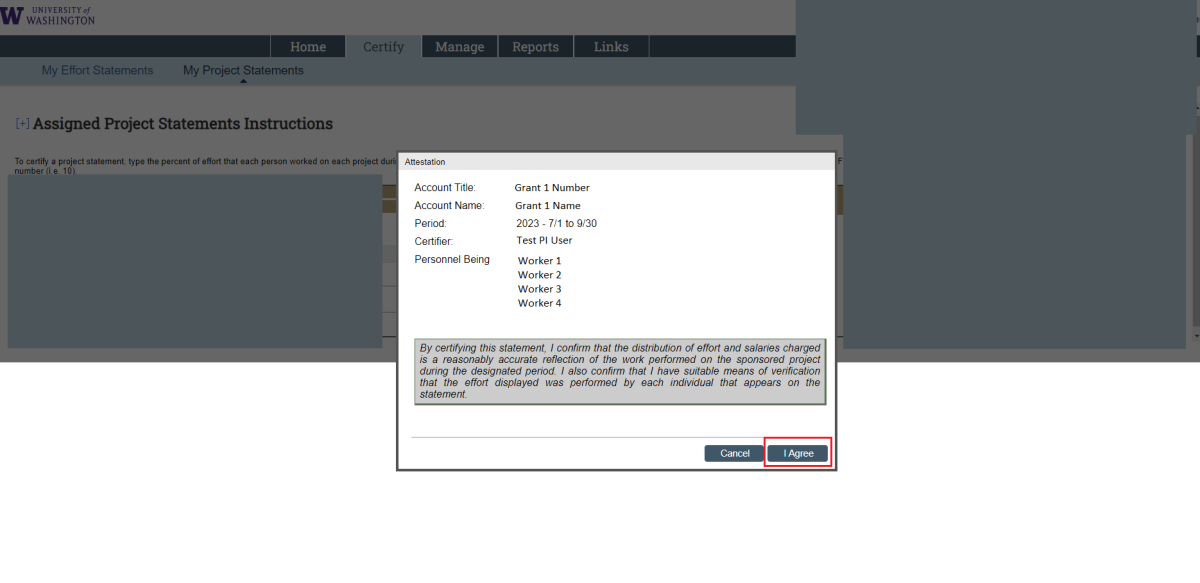Select My Project Statements sub-tab

pos(243,71)
